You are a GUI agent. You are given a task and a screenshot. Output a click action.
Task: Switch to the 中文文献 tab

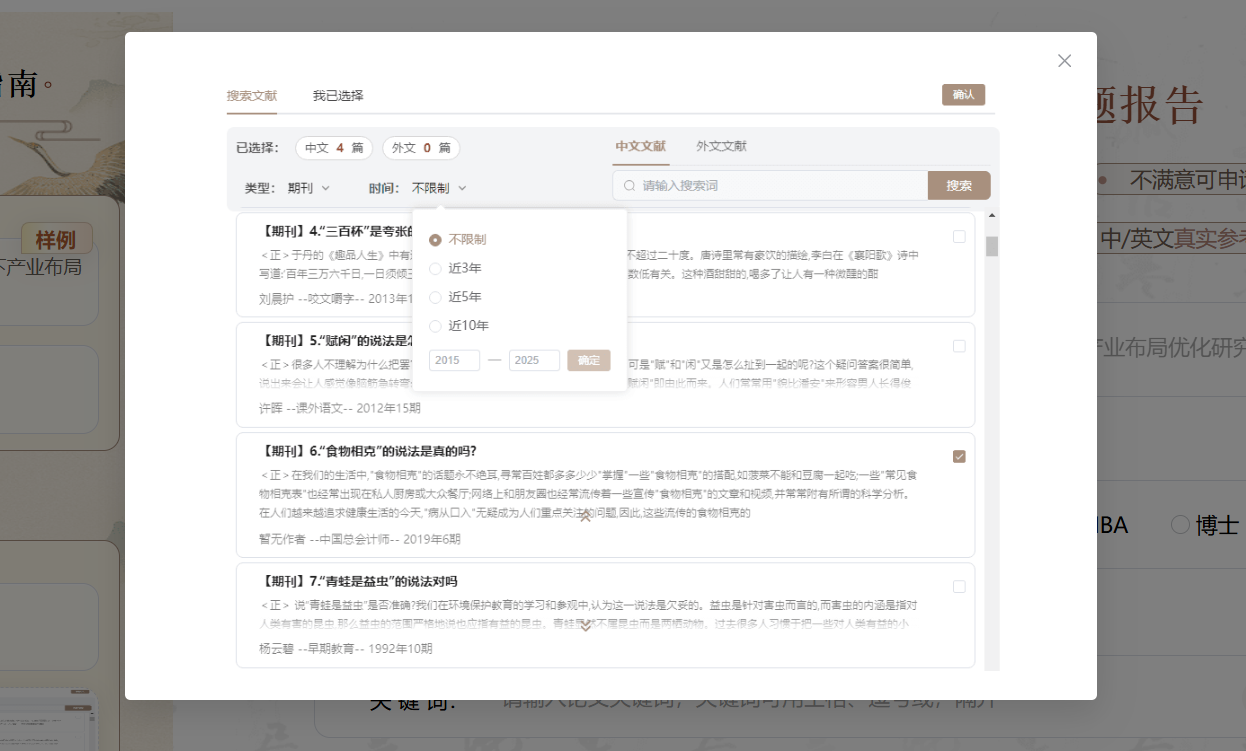(641, 146)
